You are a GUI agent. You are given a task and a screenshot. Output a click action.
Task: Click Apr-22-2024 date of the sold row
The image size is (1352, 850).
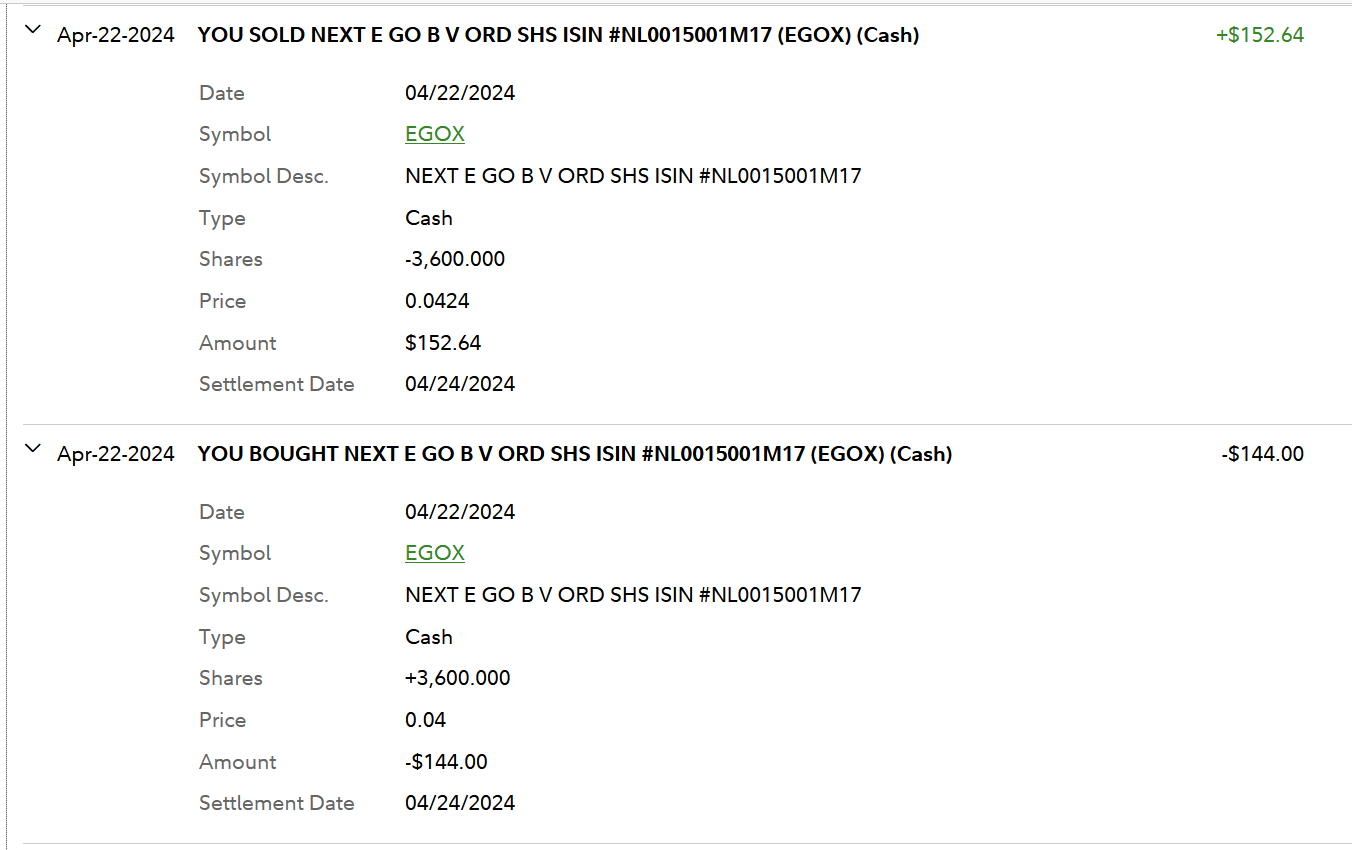(116, 35)
